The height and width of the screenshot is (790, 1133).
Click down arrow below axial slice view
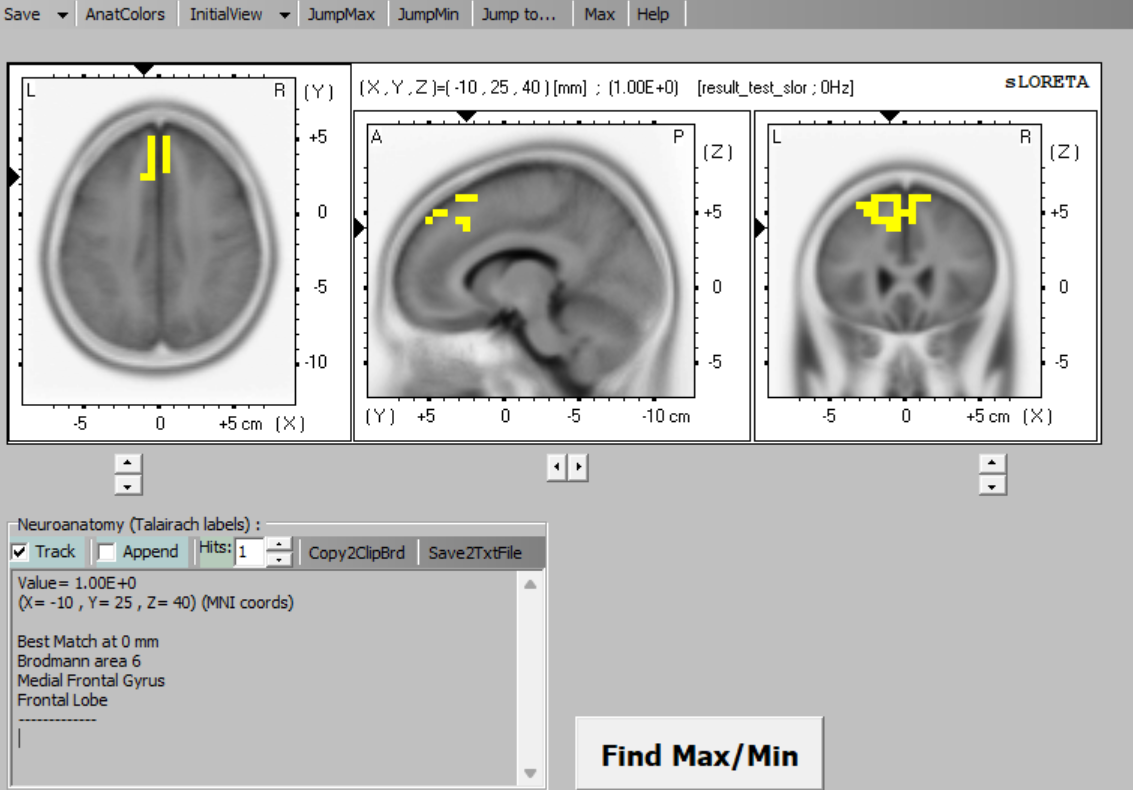click(128, 485)
